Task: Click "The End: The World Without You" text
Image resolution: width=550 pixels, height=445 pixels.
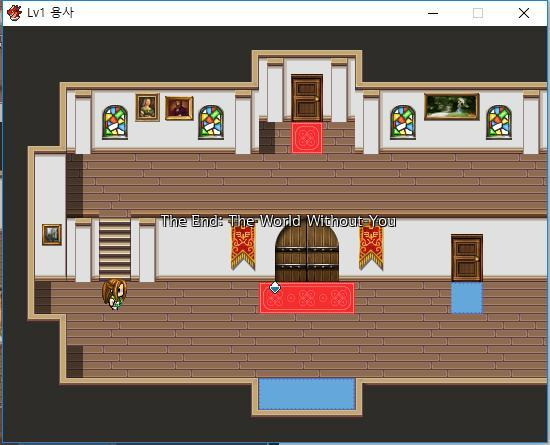Action: coord(279,221)
